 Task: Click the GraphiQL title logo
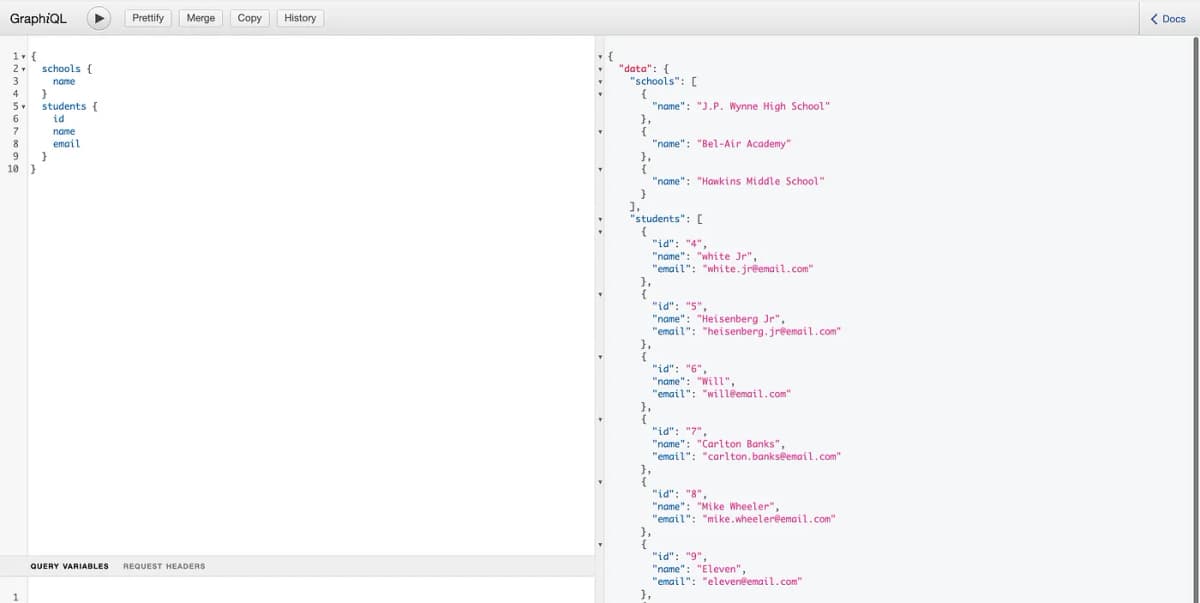tap(38, 18)
